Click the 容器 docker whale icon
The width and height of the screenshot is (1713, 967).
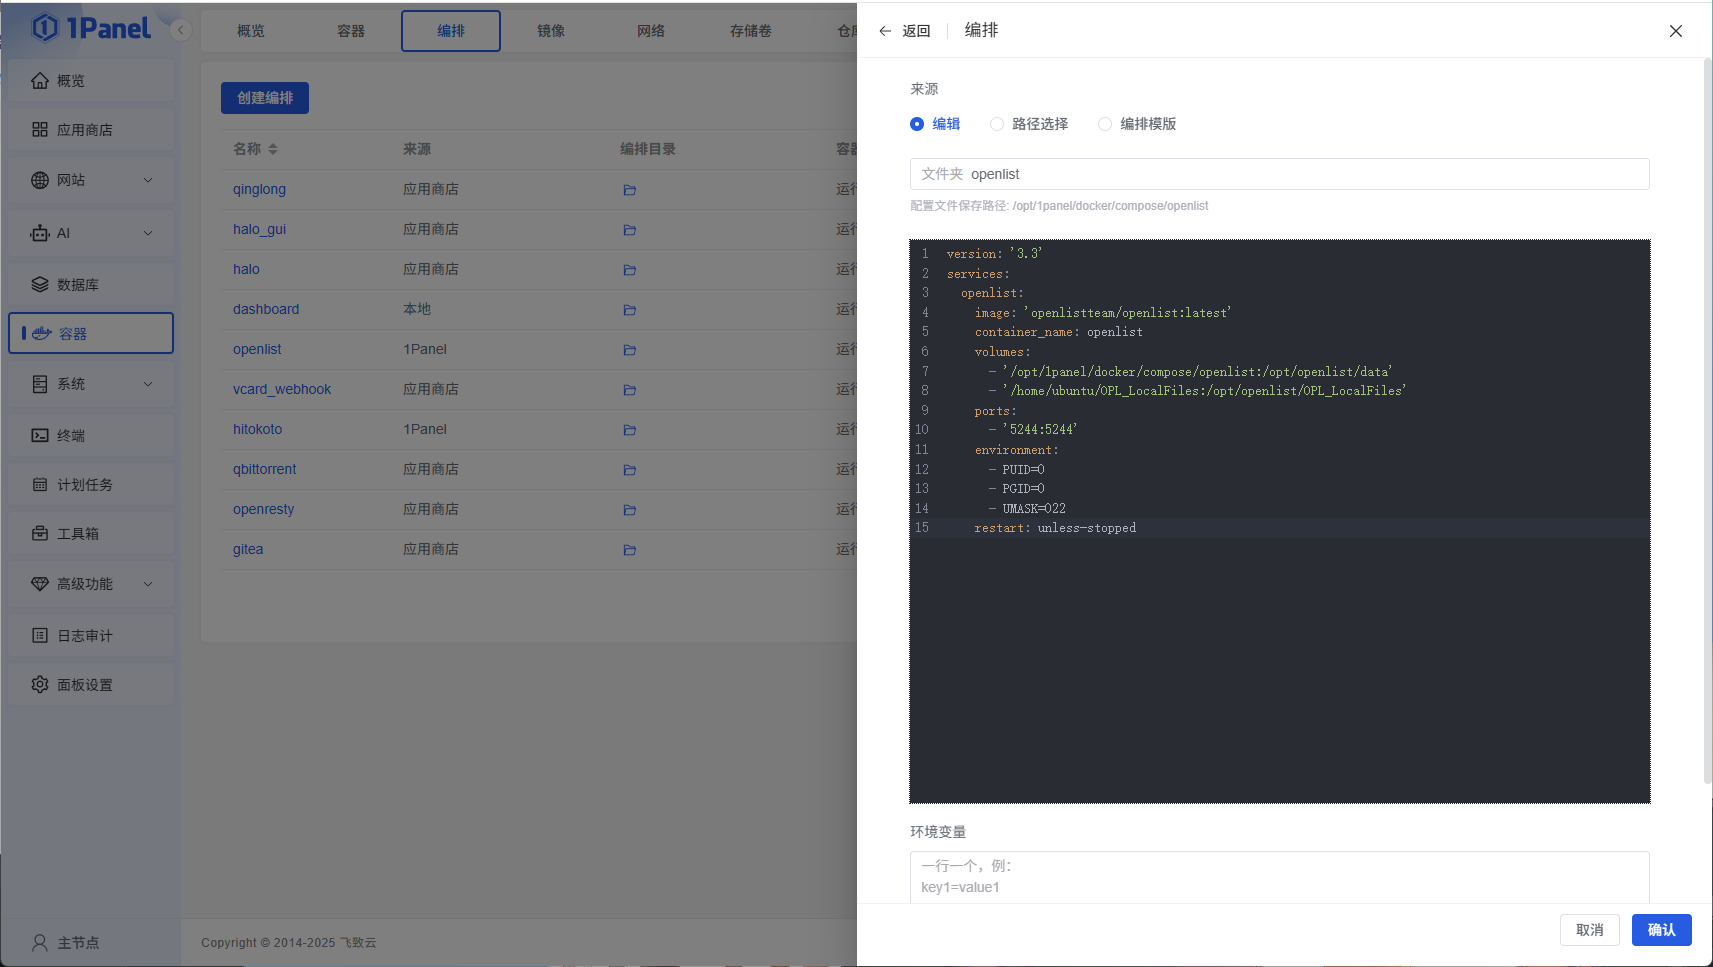pyautogui.click(x=42, y=333)
